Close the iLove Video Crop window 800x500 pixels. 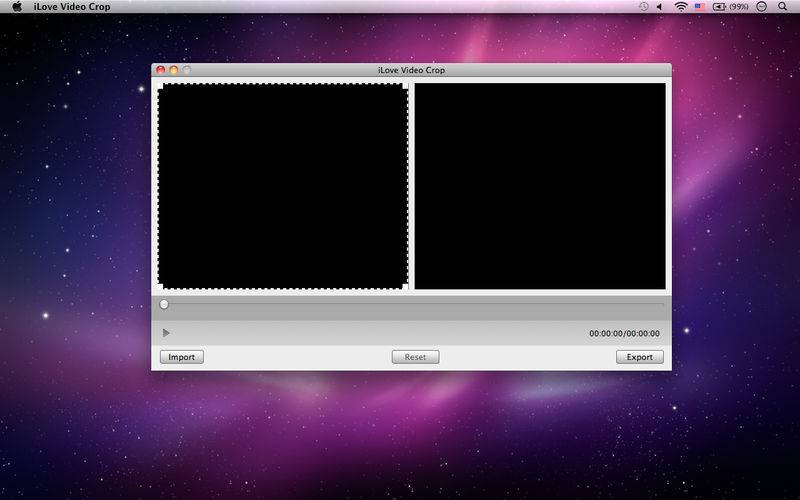coord(161,70)
